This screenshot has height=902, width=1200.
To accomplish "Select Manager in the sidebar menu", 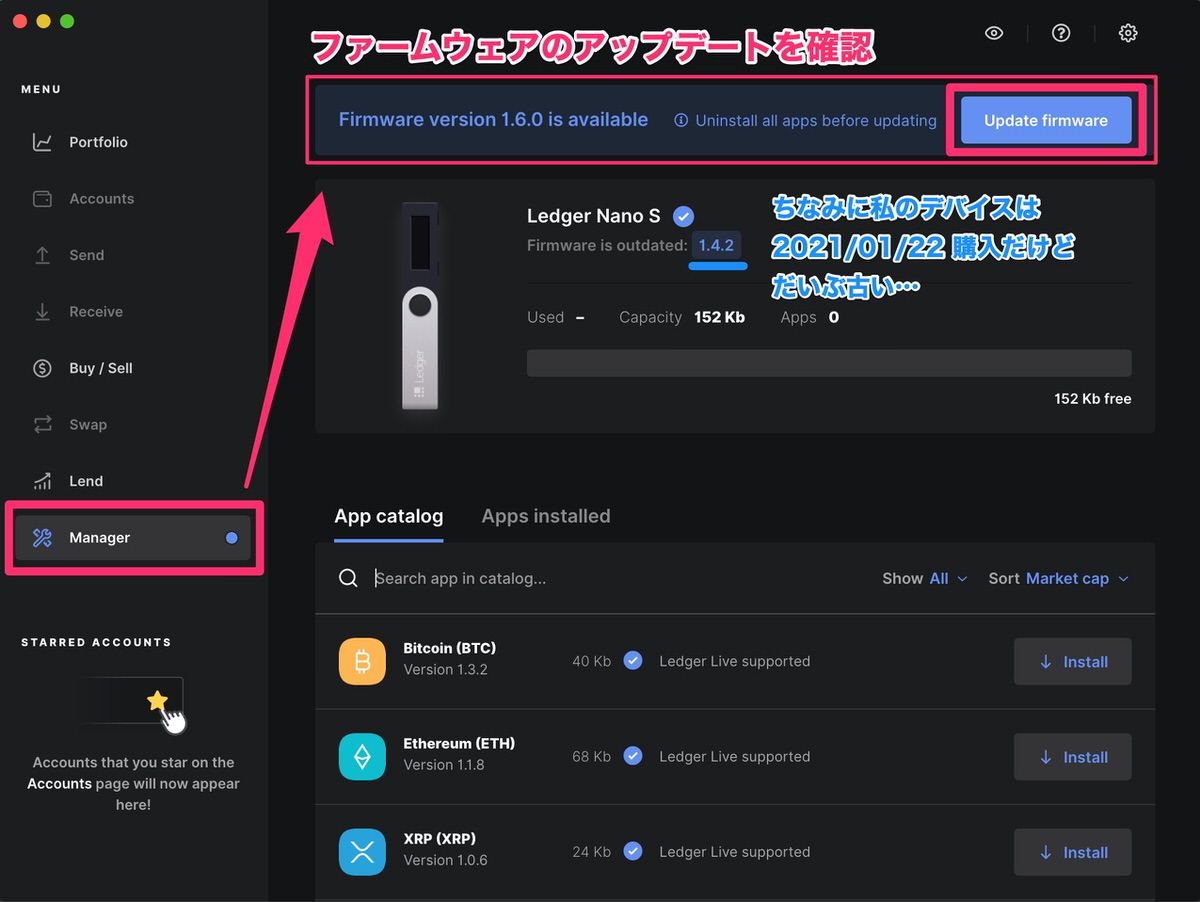I will pos(133,538).
